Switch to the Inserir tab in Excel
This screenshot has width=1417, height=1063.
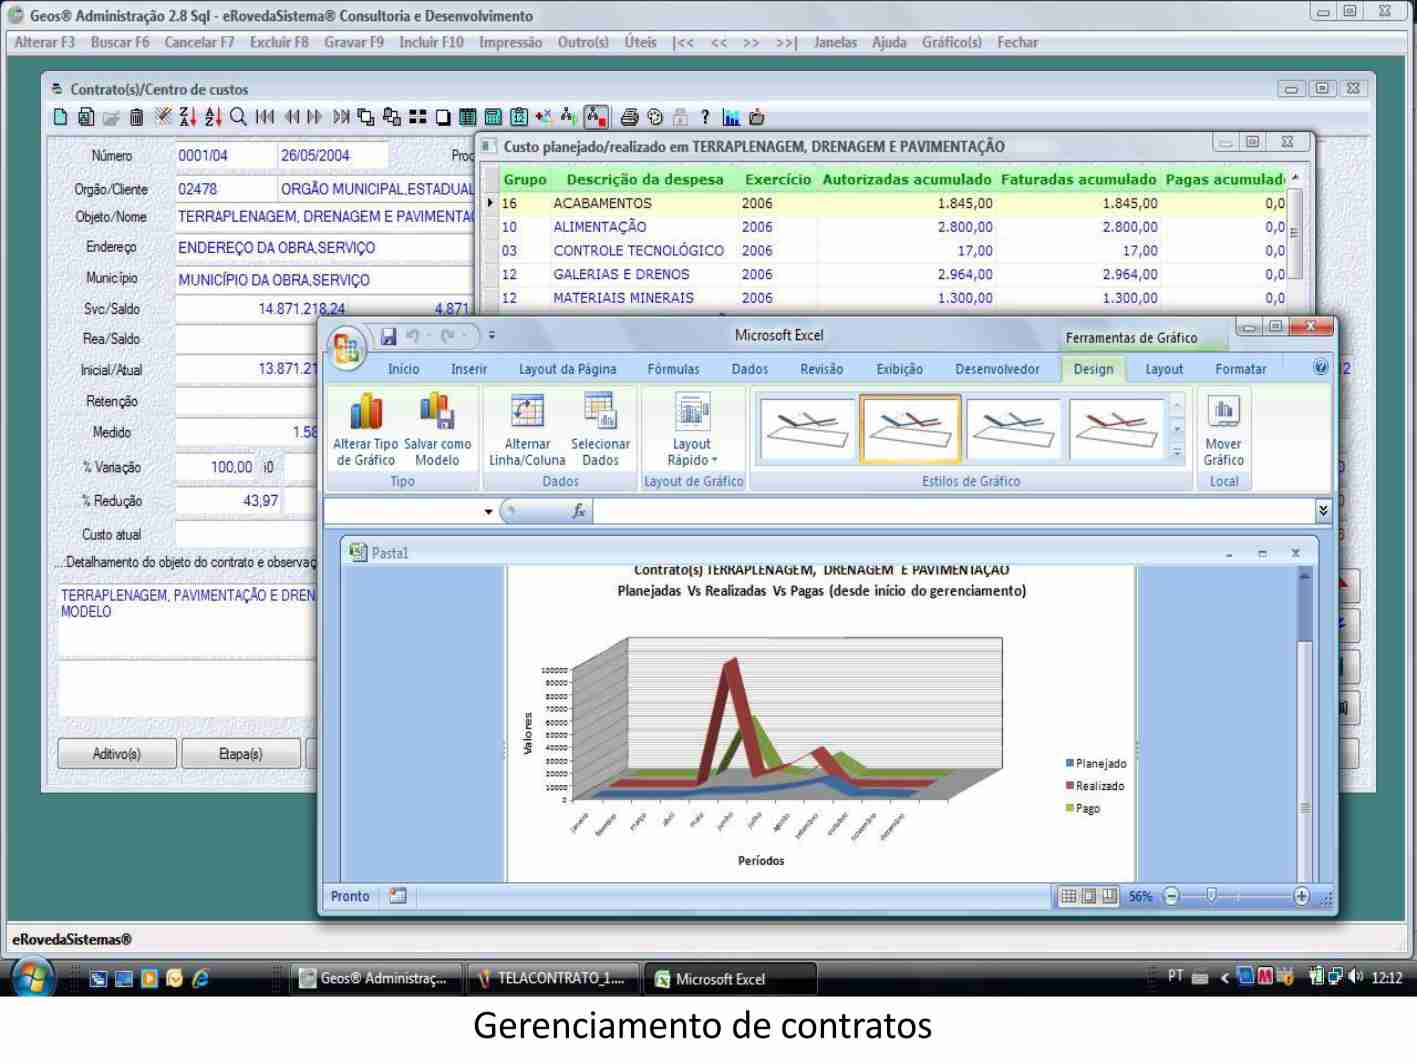coord(469,369)
